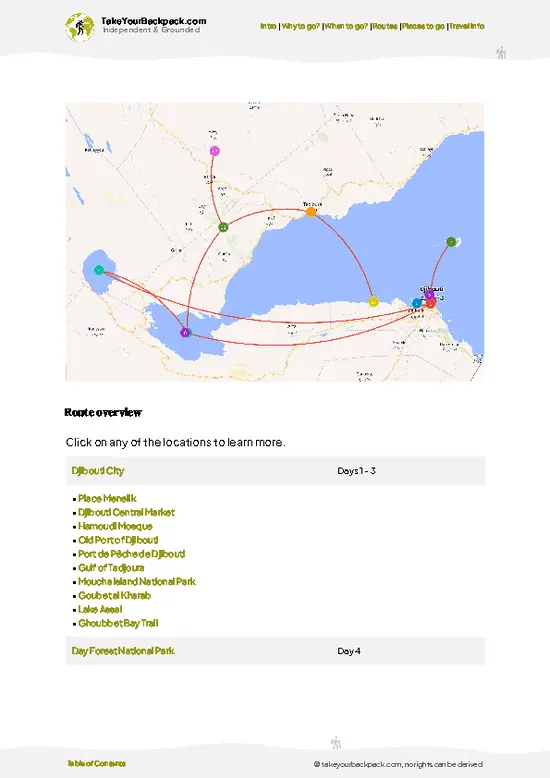Click the green marker on the offshore island
Viewport: 550px width, 778px height.
pos(451,242)
